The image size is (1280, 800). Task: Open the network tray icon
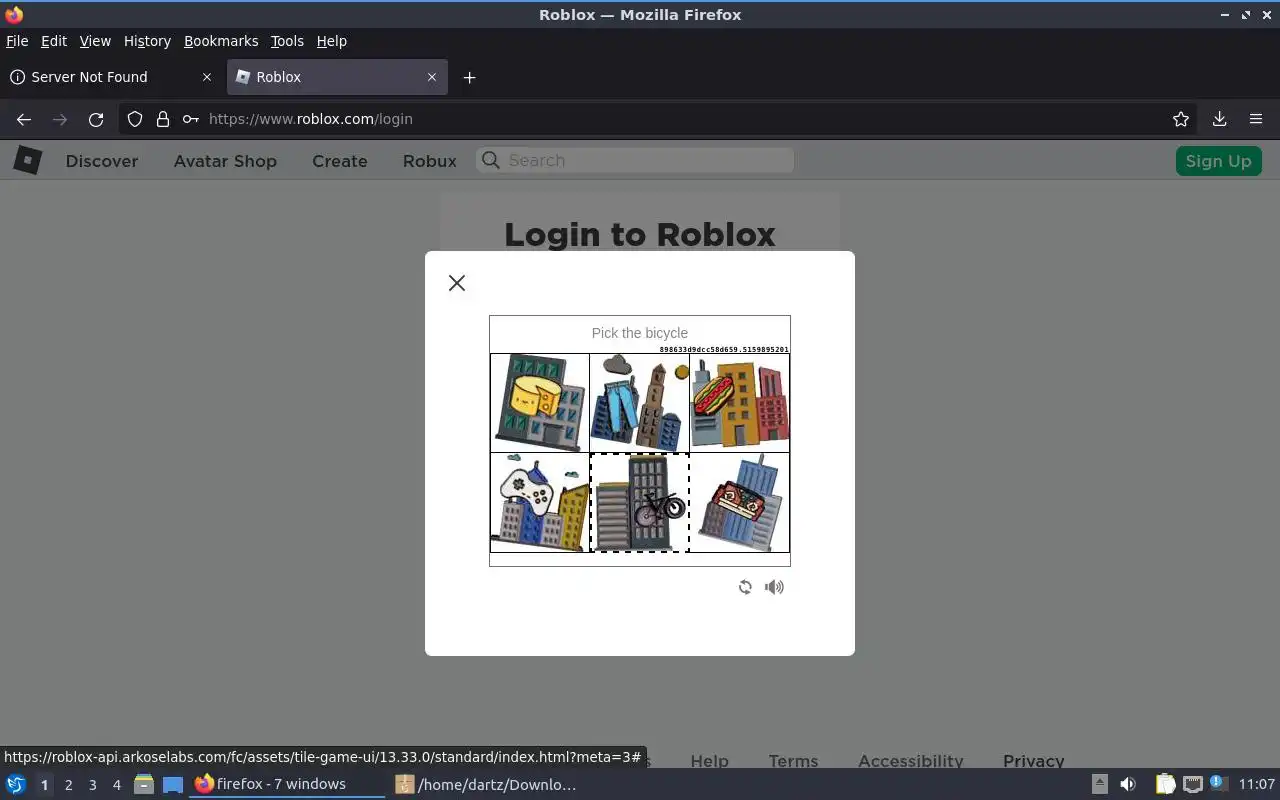pyautogui.click(x=1192, y=784)
